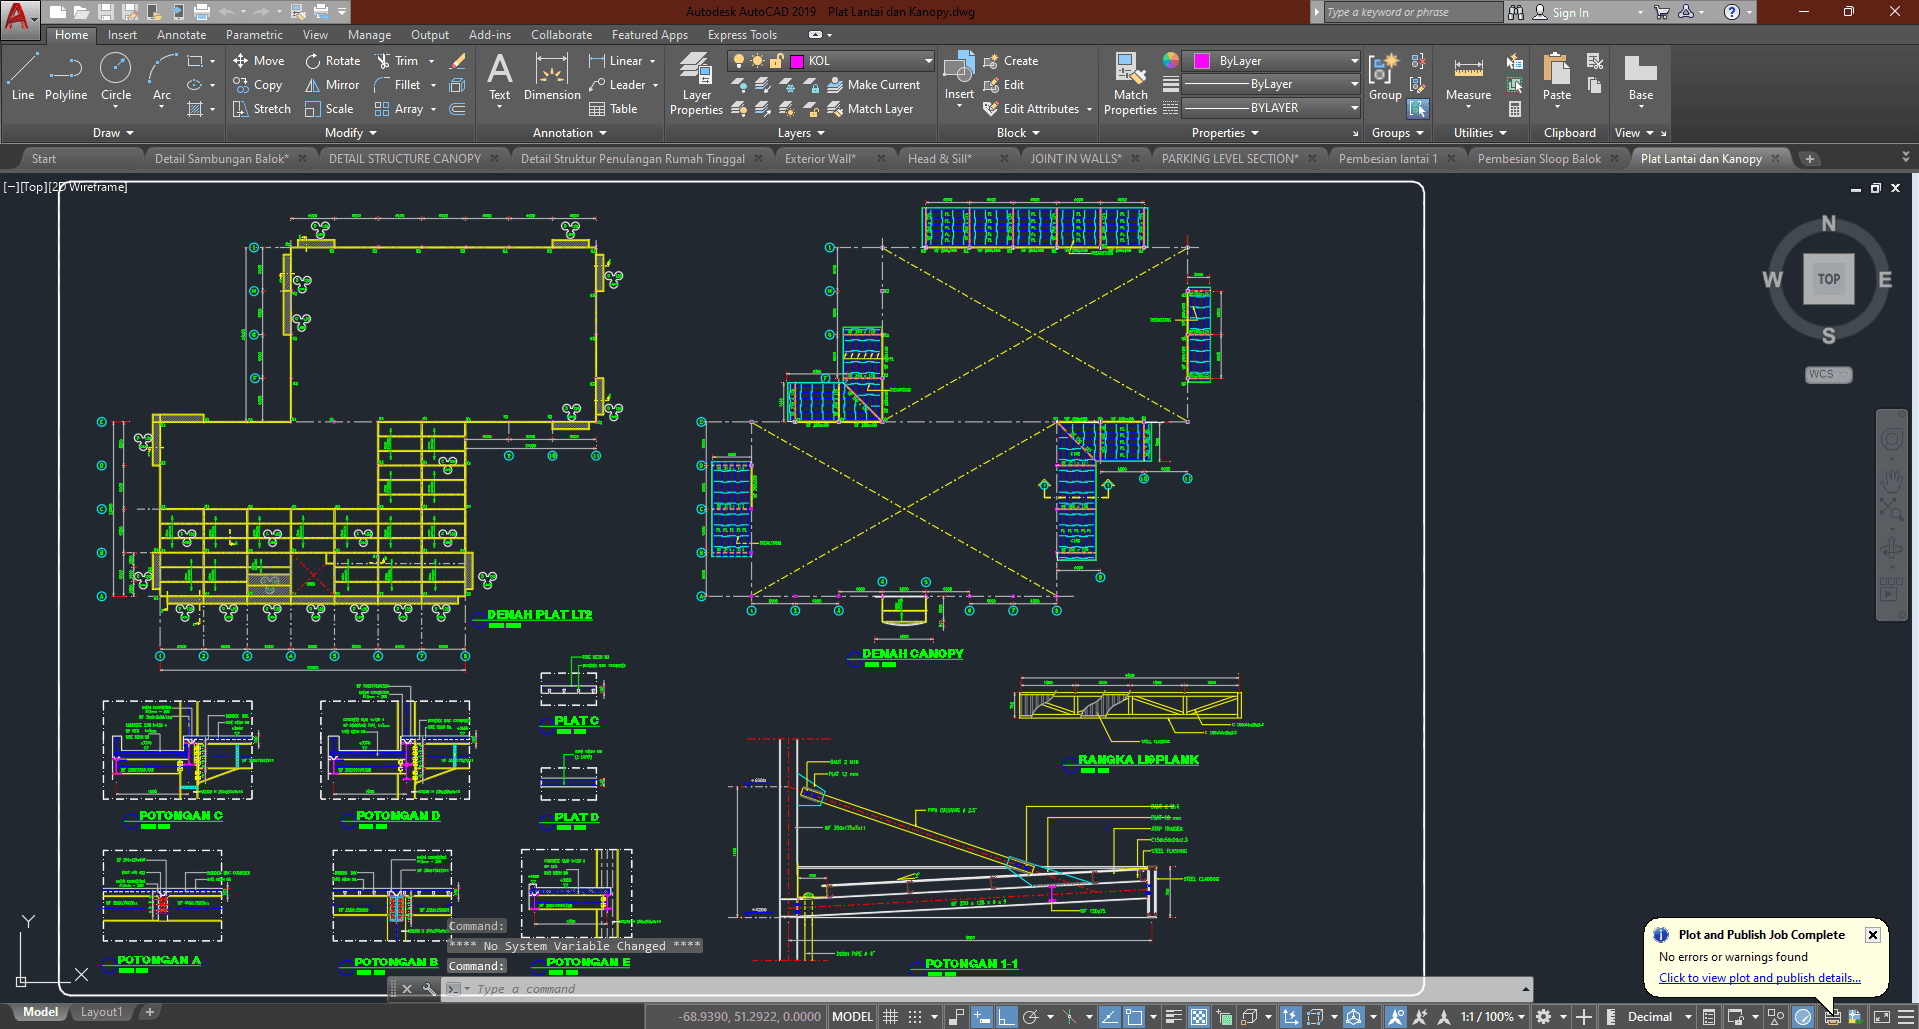Expand the Draw panel
Viewport: 1919px width, 1029px height.
[112, 133]
